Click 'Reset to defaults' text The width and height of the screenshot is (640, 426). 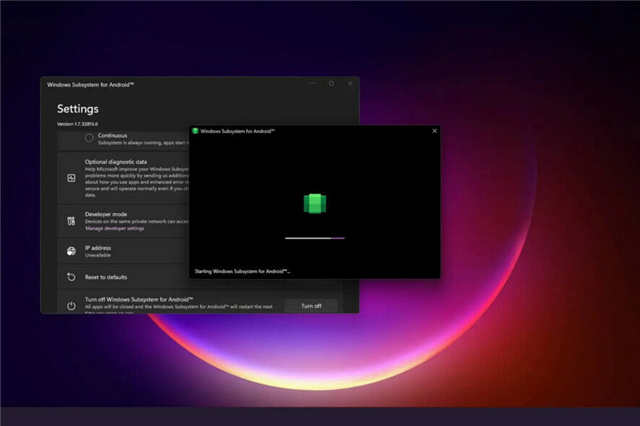click(x=106, y=277)
